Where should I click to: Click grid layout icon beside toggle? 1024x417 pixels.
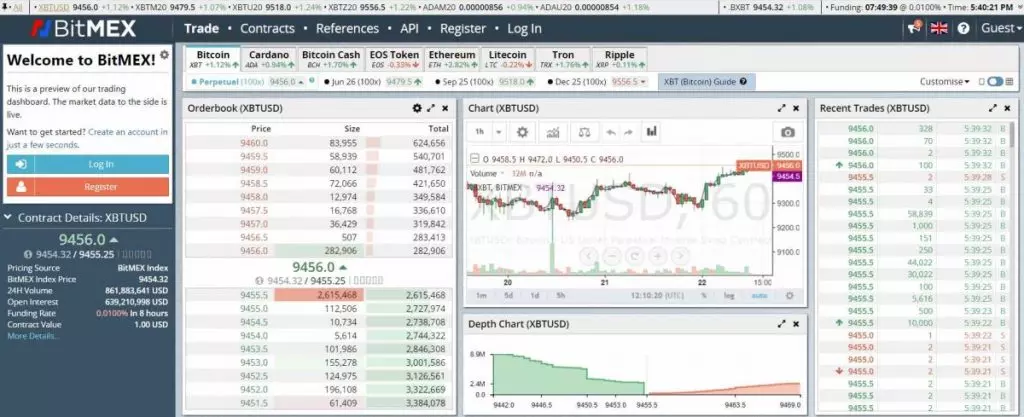[x=1010, y=82]
